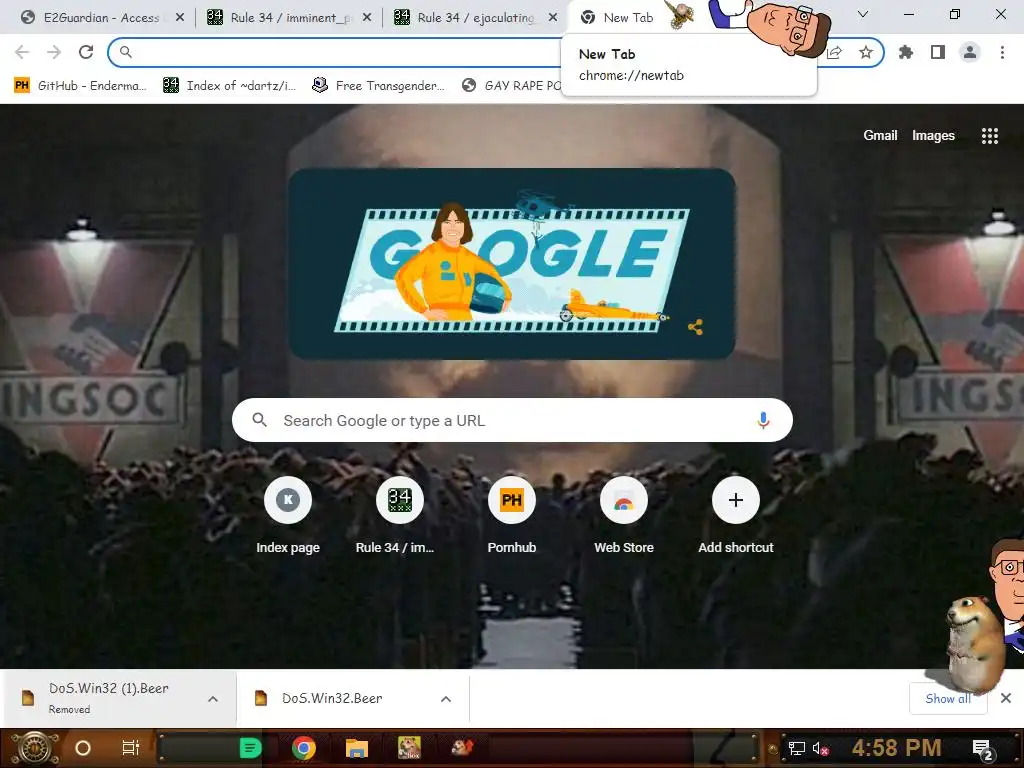Viewport: 1024px width, 768px height.
Task: Click the share this page icon
Action: tap(834, 52)
